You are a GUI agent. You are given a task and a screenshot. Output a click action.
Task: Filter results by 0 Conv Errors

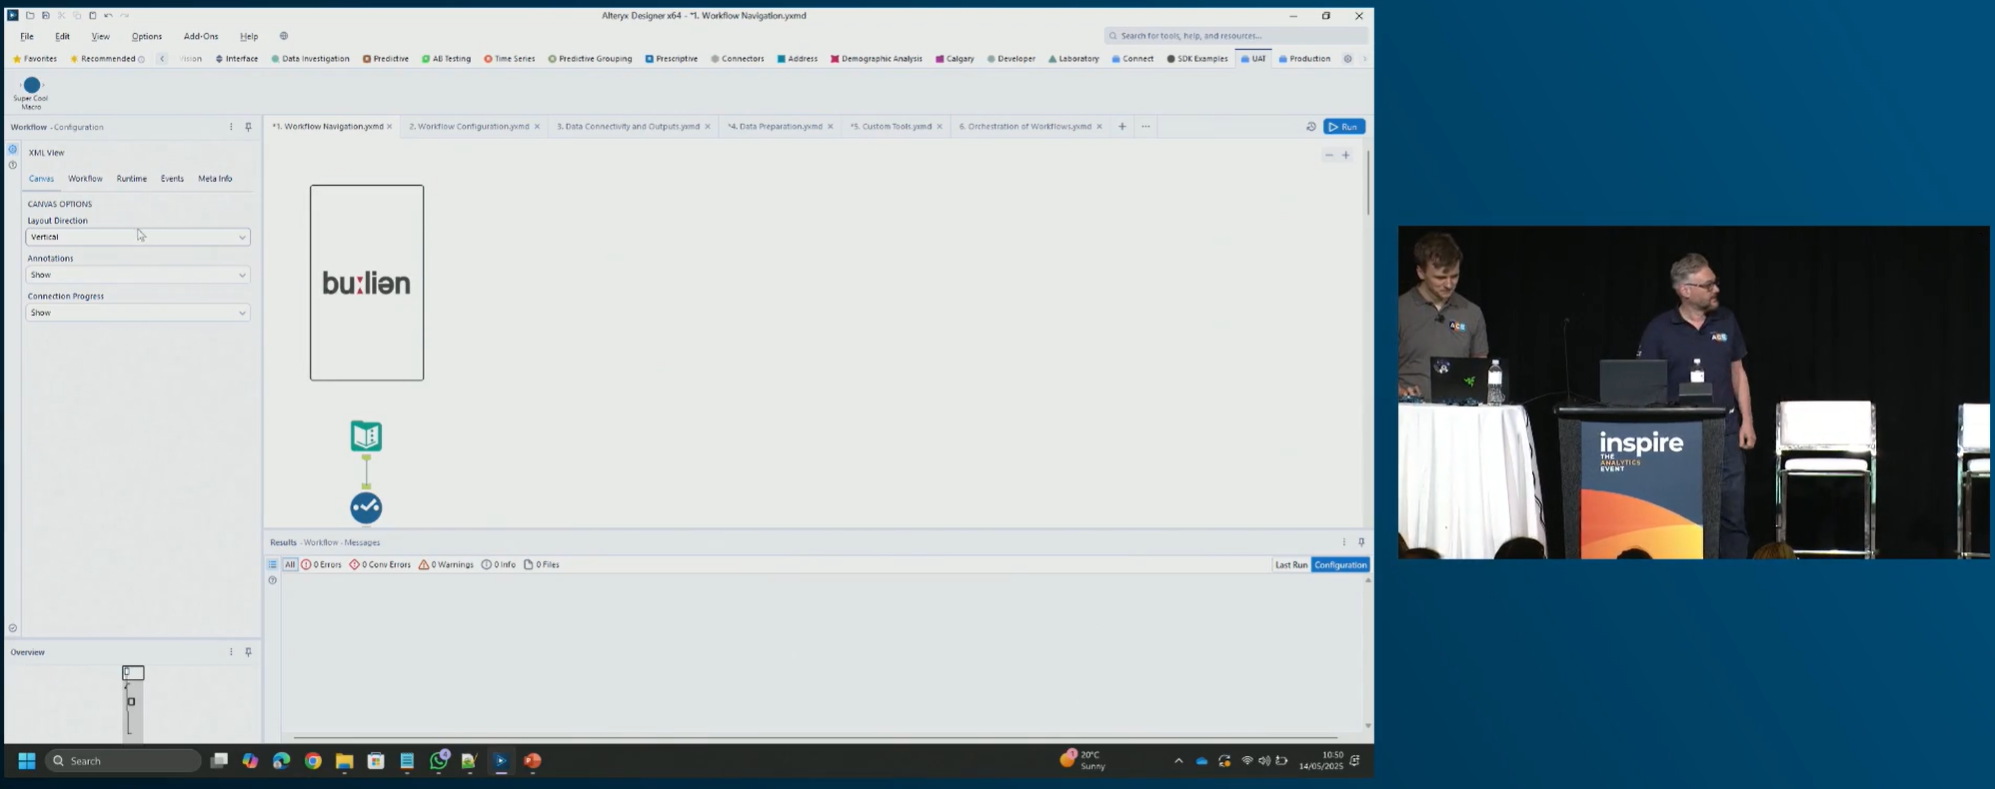[x=380, y=565]
